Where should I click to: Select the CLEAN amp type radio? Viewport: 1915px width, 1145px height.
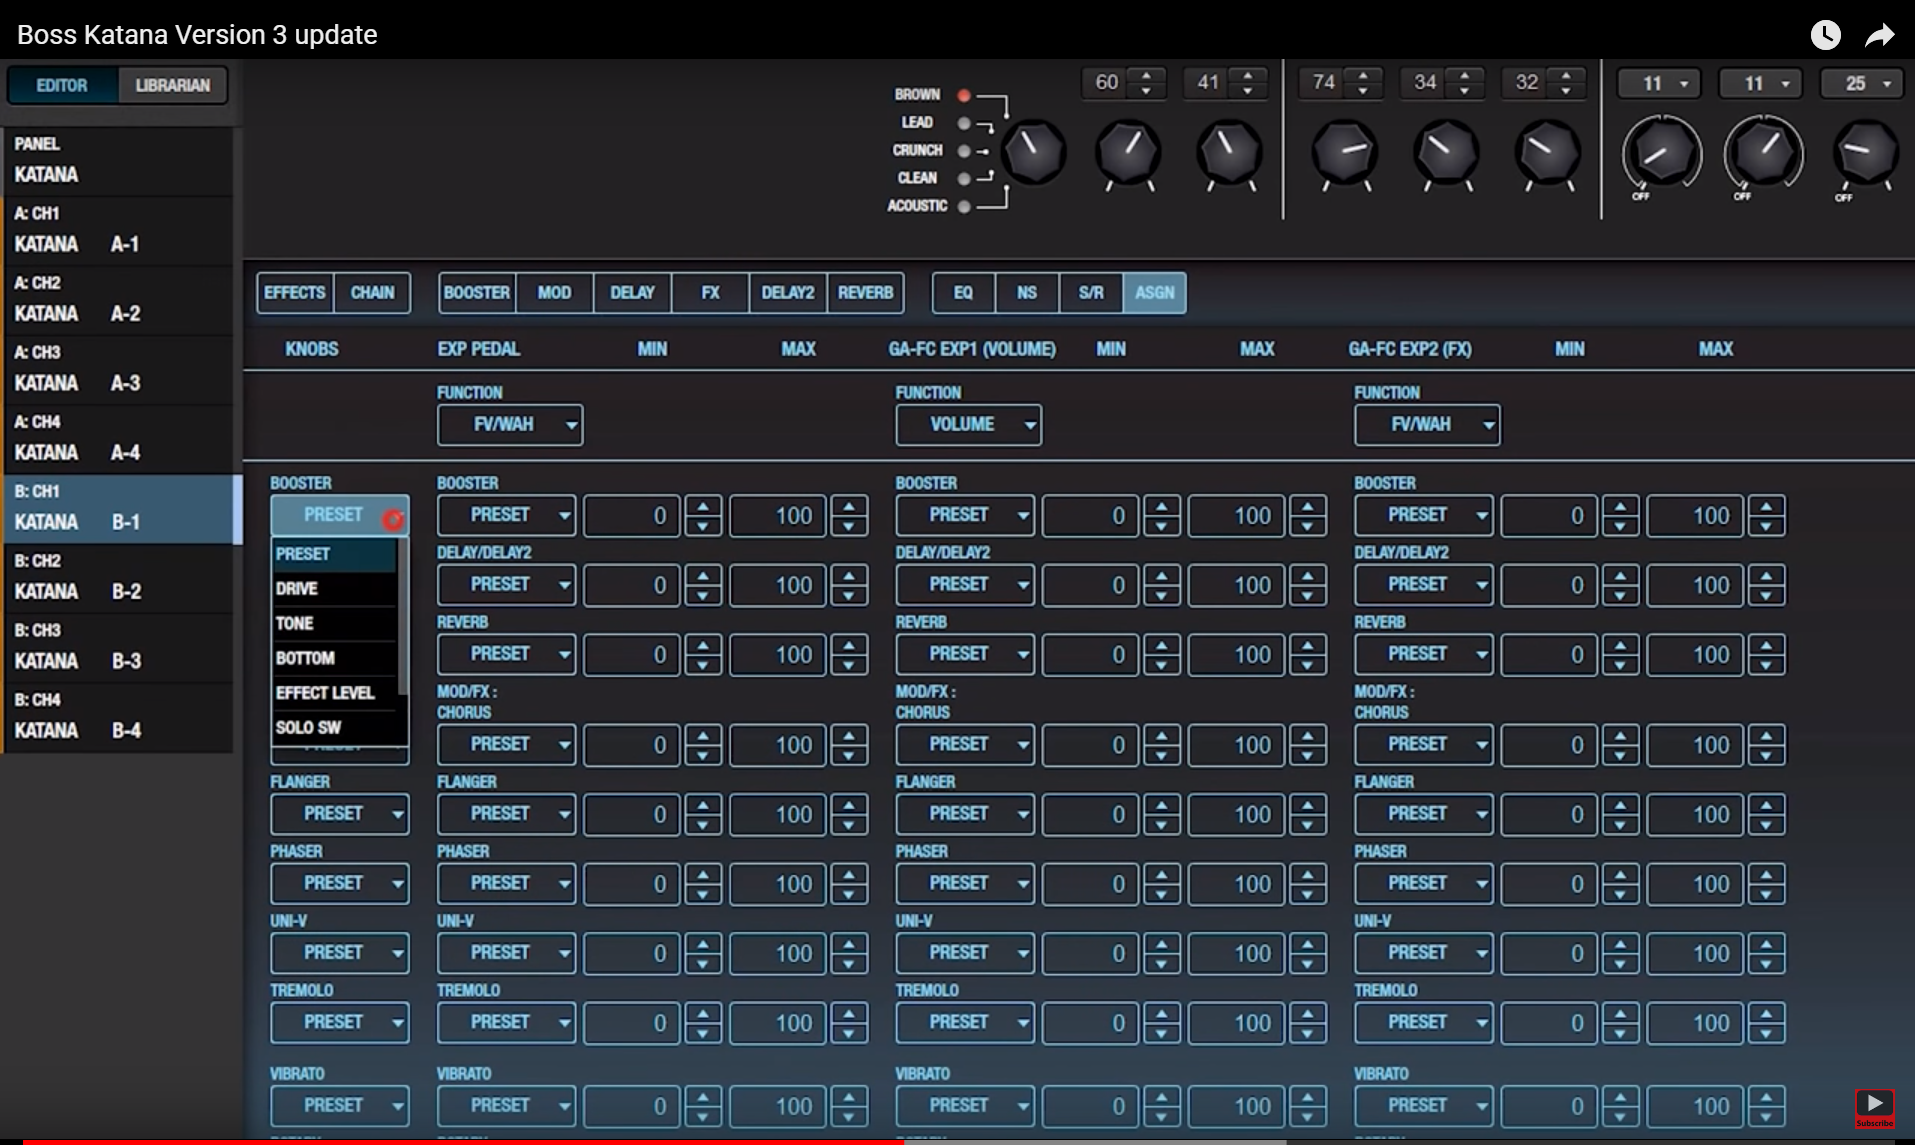(x=964, y=178)
